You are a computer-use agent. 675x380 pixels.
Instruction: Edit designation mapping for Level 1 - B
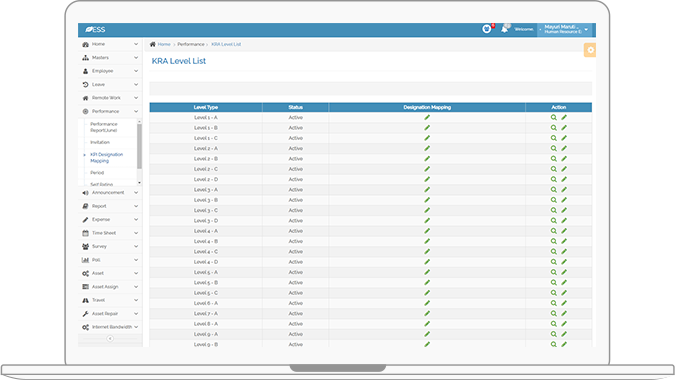427,128
